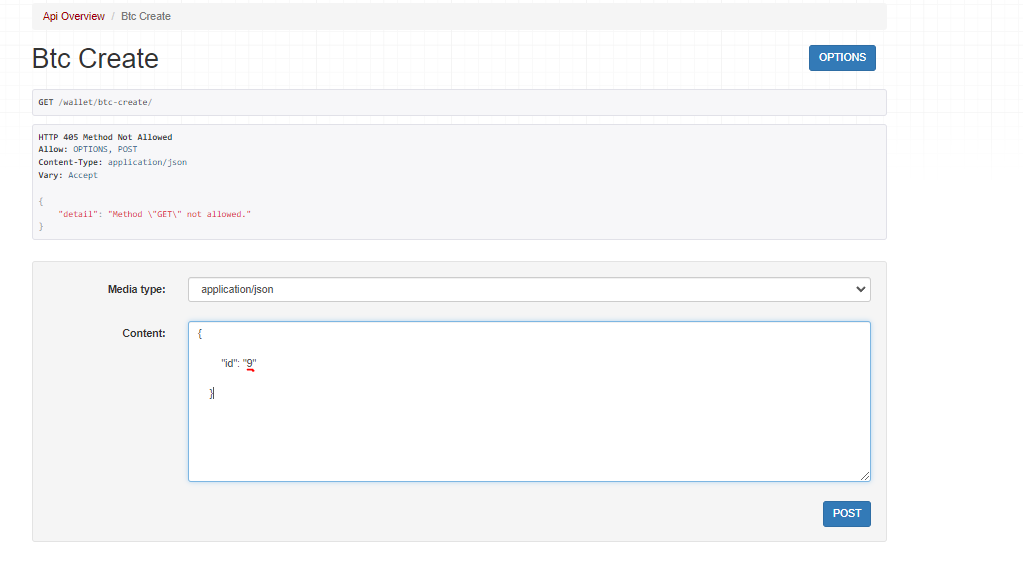Viewport: 1023px width, 587px height.
Task: Click the Content label
Action: pos(144,333)
